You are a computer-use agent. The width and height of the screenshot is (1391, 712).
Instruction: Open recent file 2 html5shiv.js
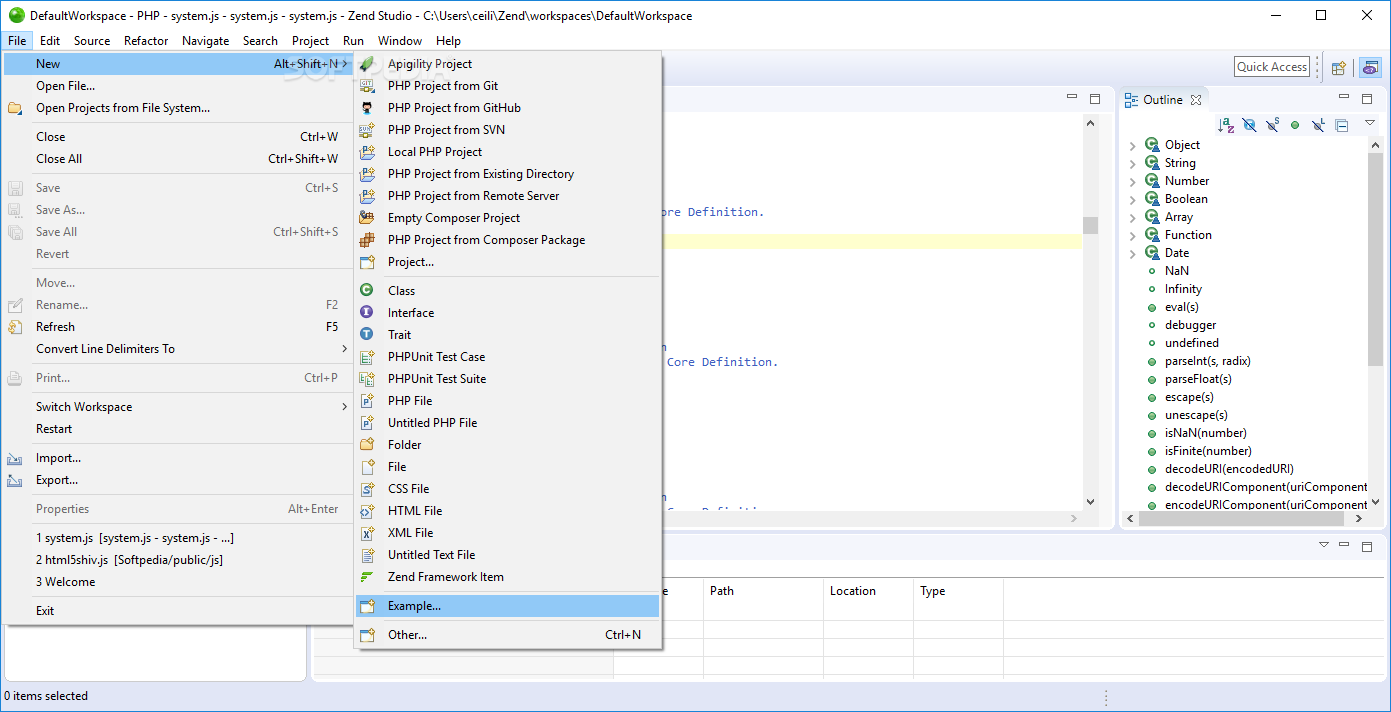(178, 560)
